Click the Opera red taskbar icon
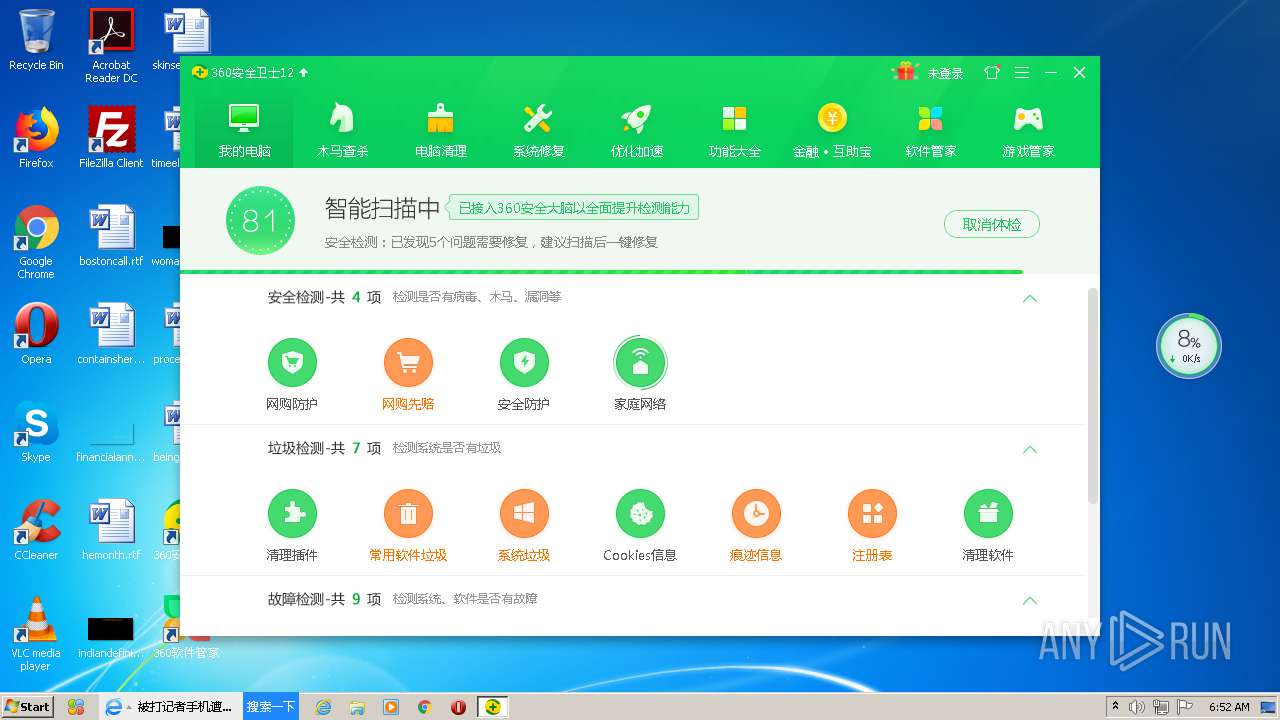 pyautogui.click(x=458, y=707)
